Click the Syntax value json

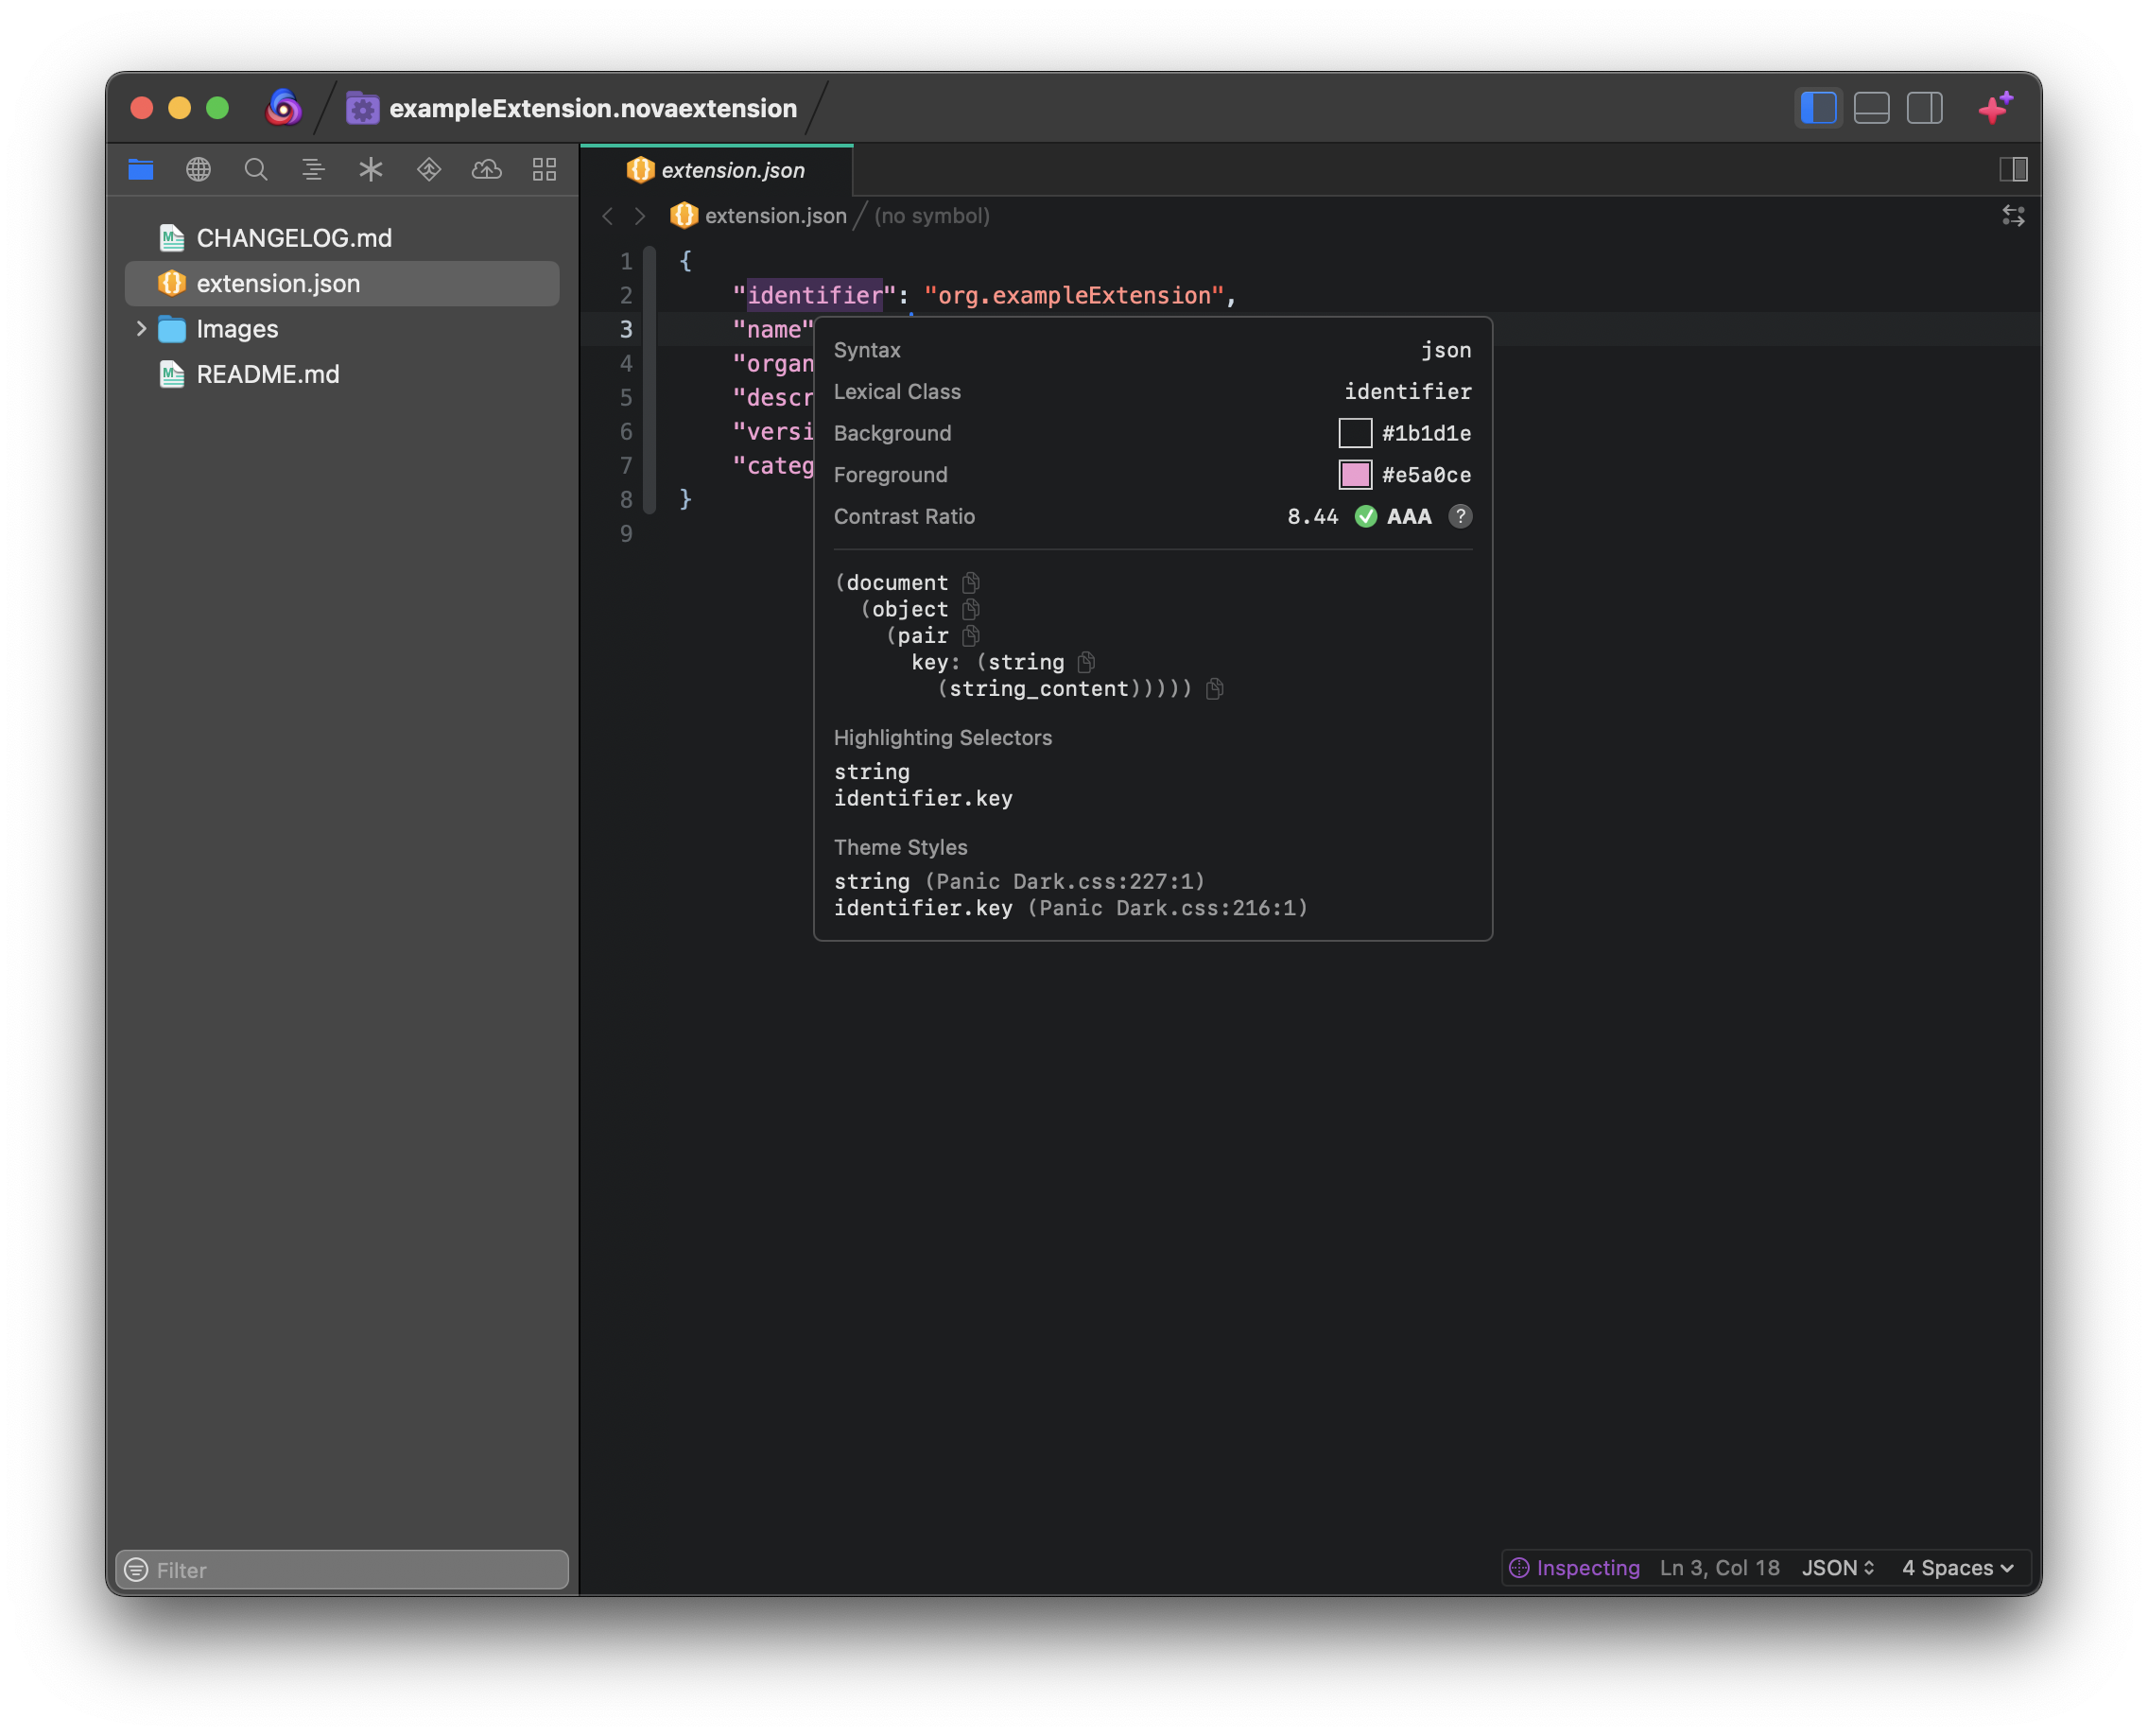1446,350
